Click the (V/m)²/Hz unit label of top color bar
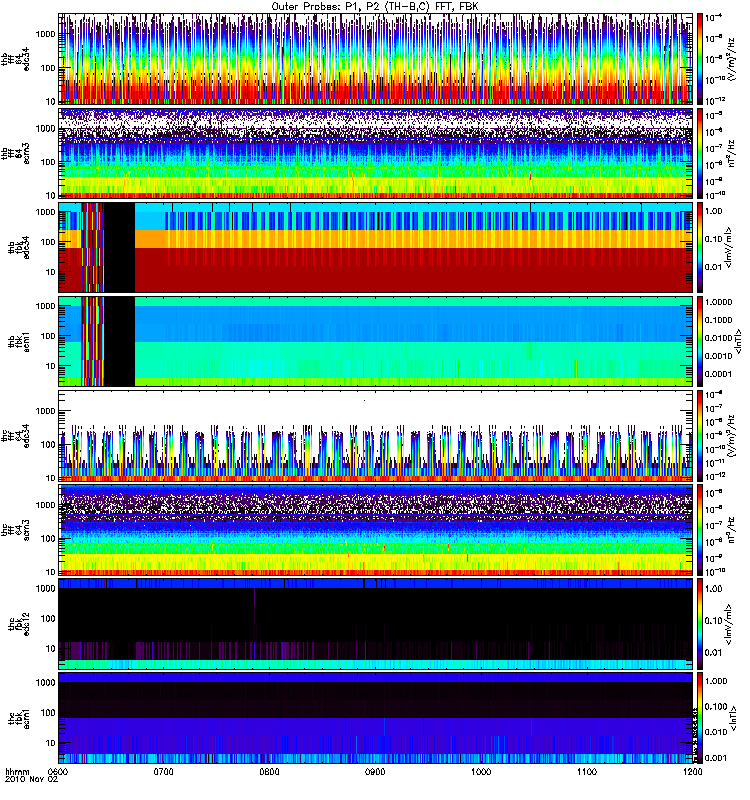Image resolution: width=750 pixels, height=800 pixels. (731, 59)
